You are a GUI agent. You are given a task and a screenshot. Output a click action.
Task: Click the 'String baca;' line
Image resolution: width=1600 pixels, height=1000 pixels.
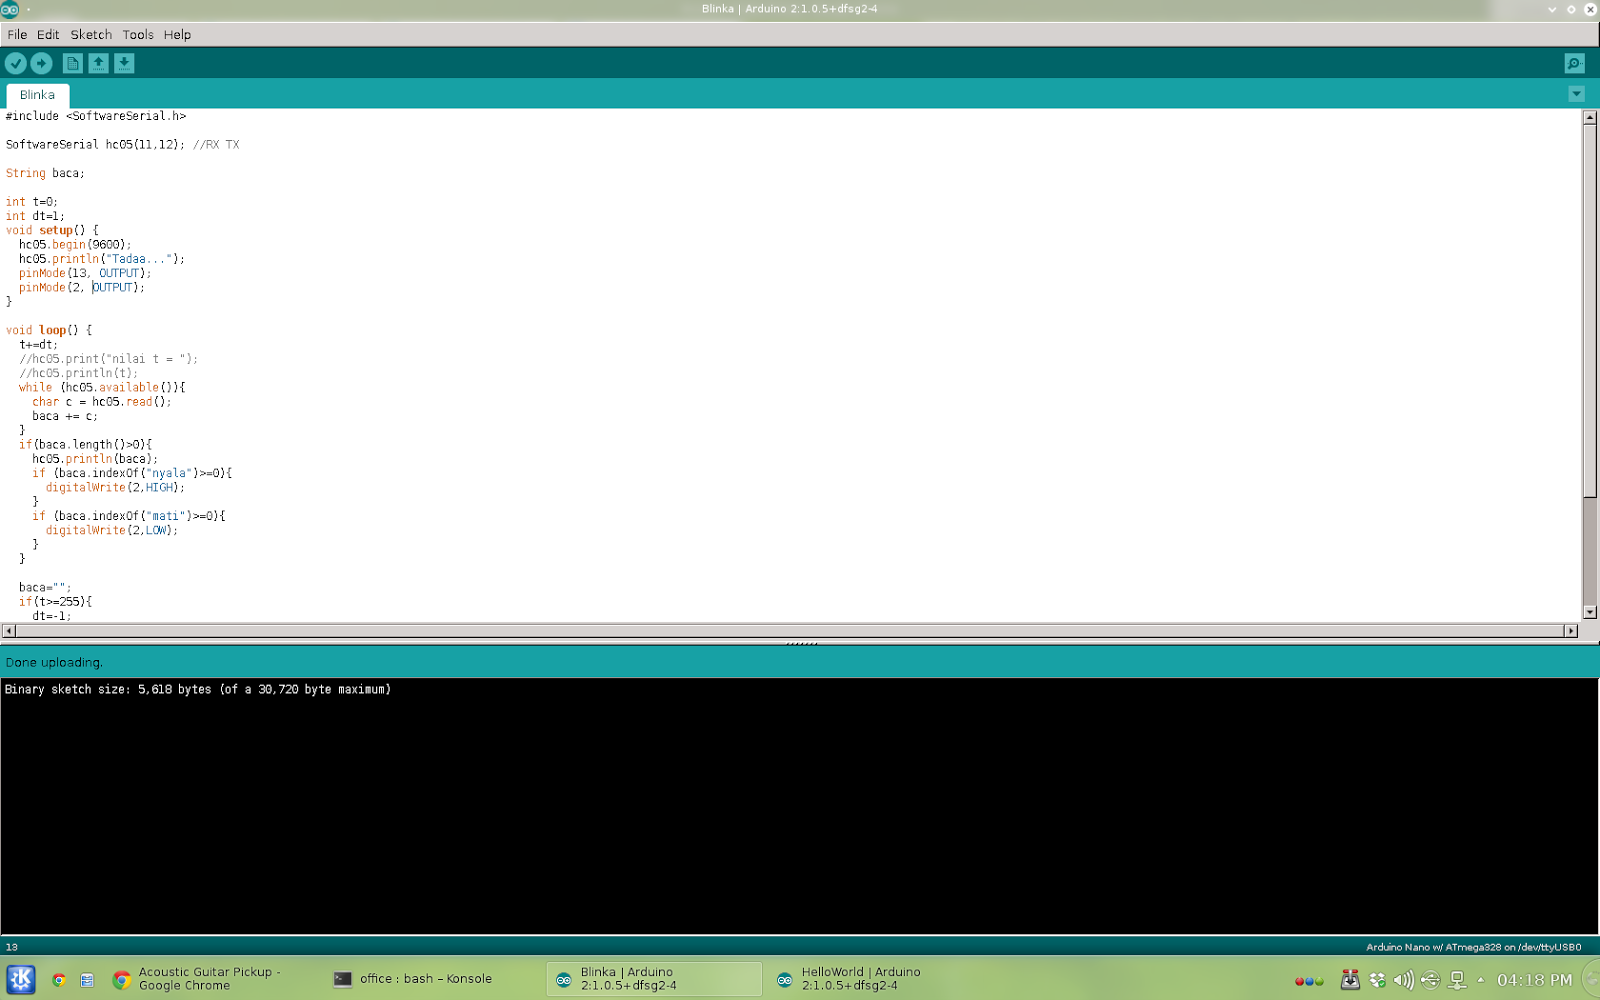pos(45,173)
